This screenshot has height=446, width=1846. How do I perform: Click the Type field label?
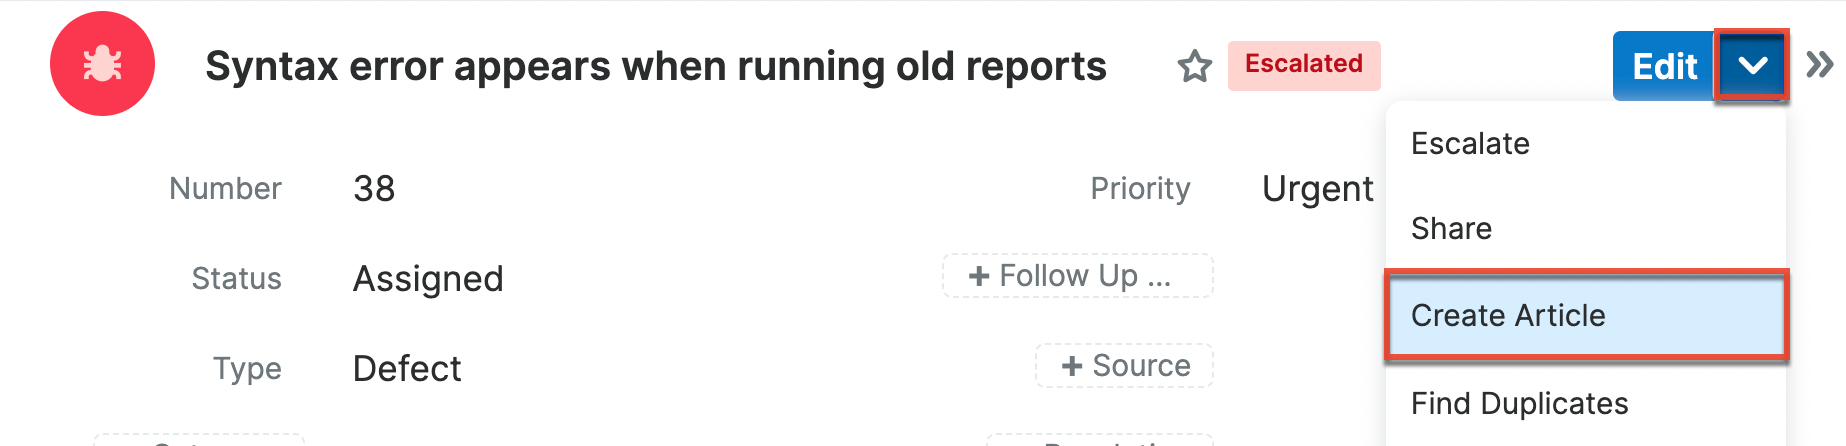coord(247,369)
